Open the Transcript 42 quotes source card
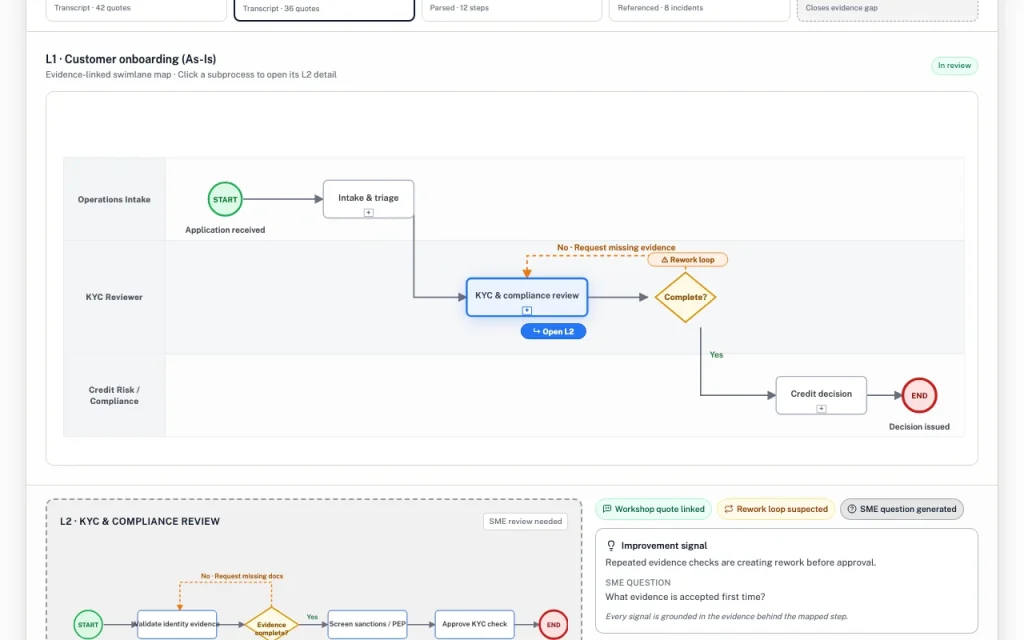 click(x=136, y=9)
